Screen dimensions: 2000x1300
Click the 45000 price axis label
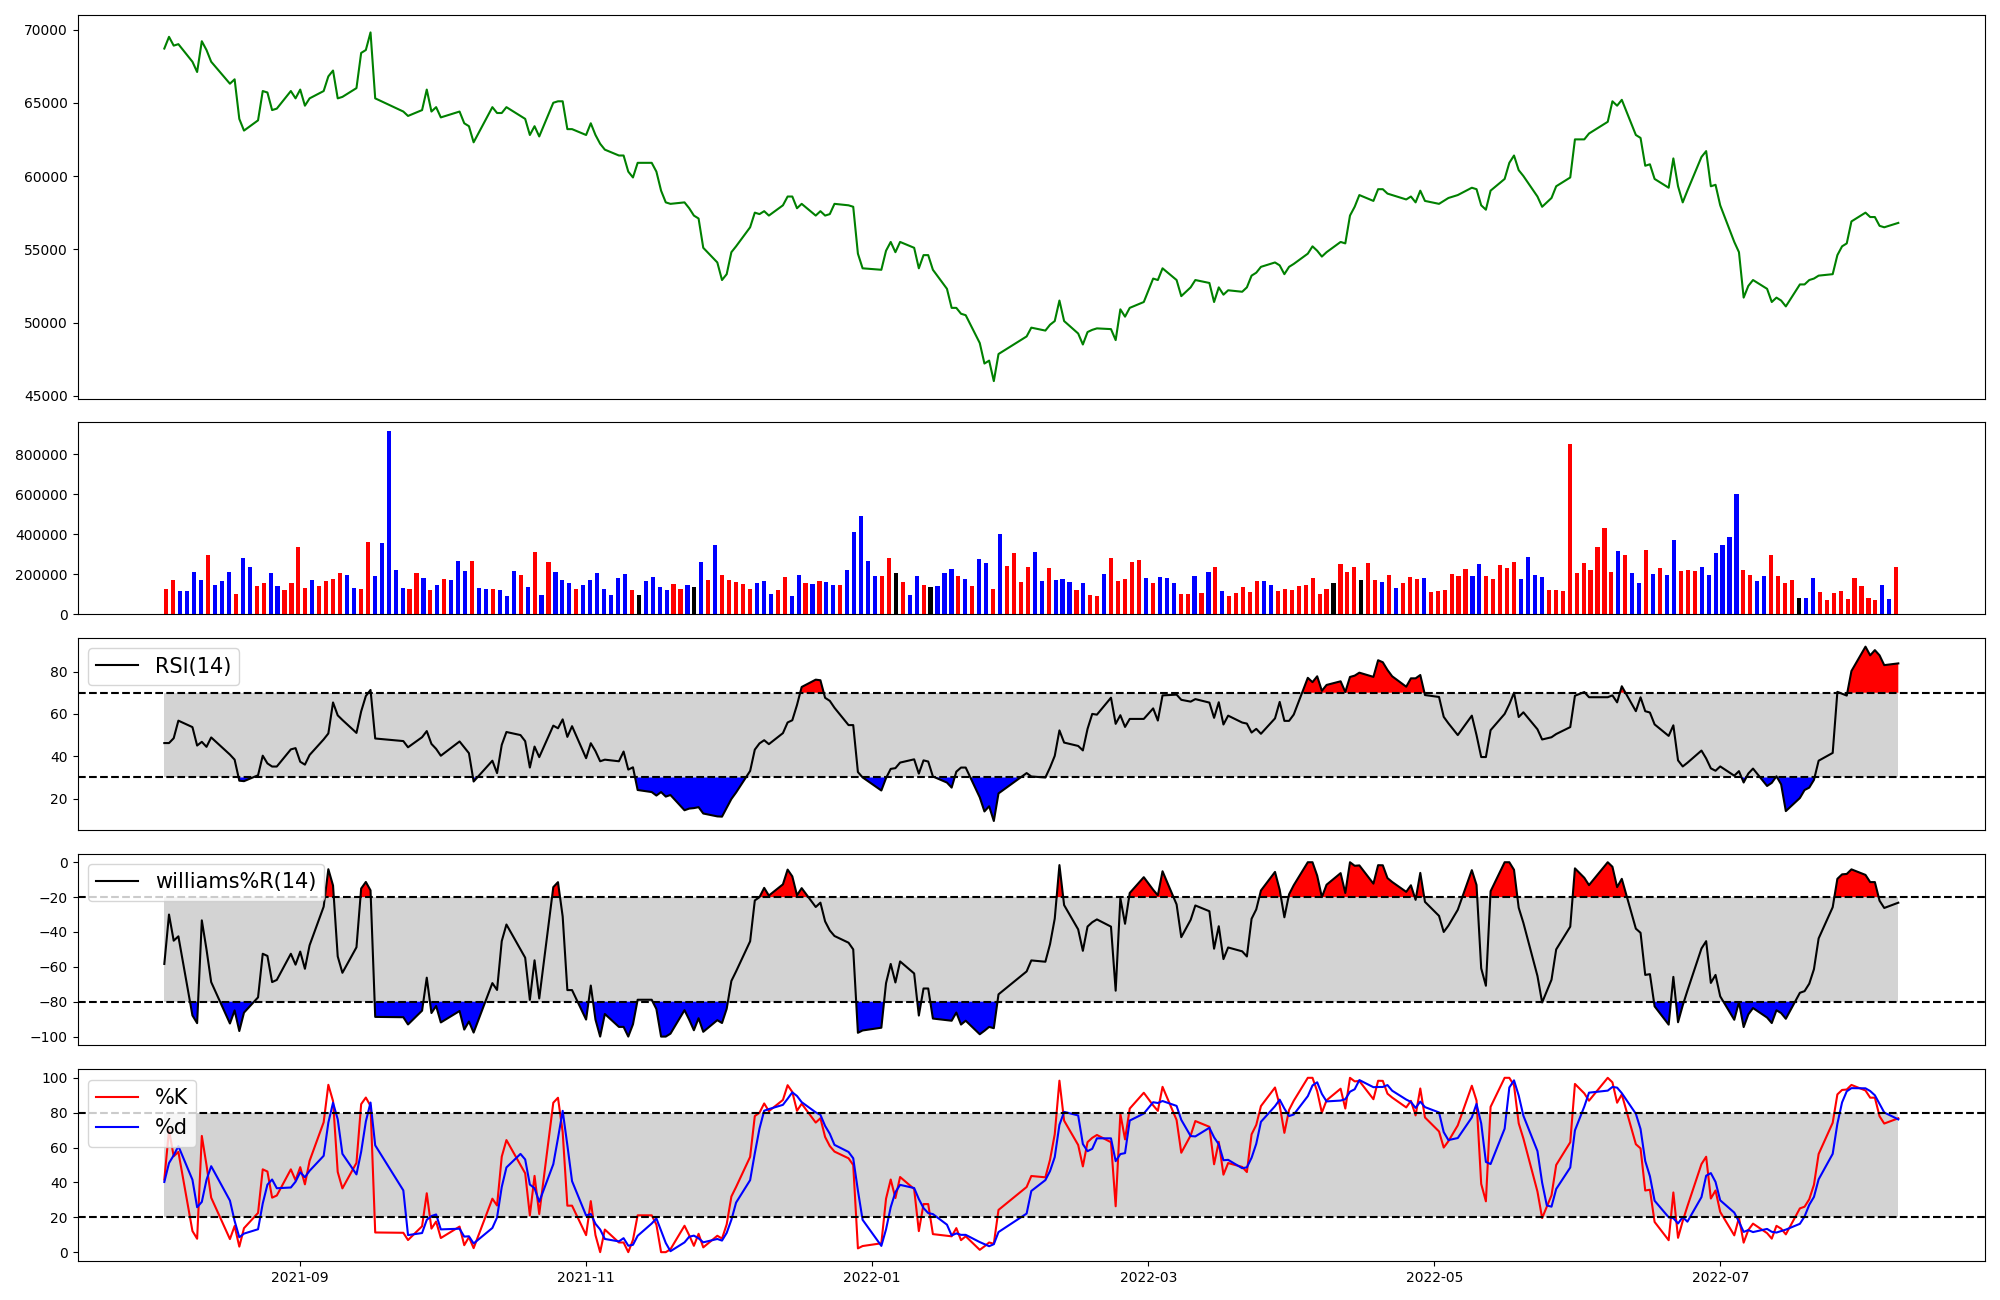(x=45, y=397)
